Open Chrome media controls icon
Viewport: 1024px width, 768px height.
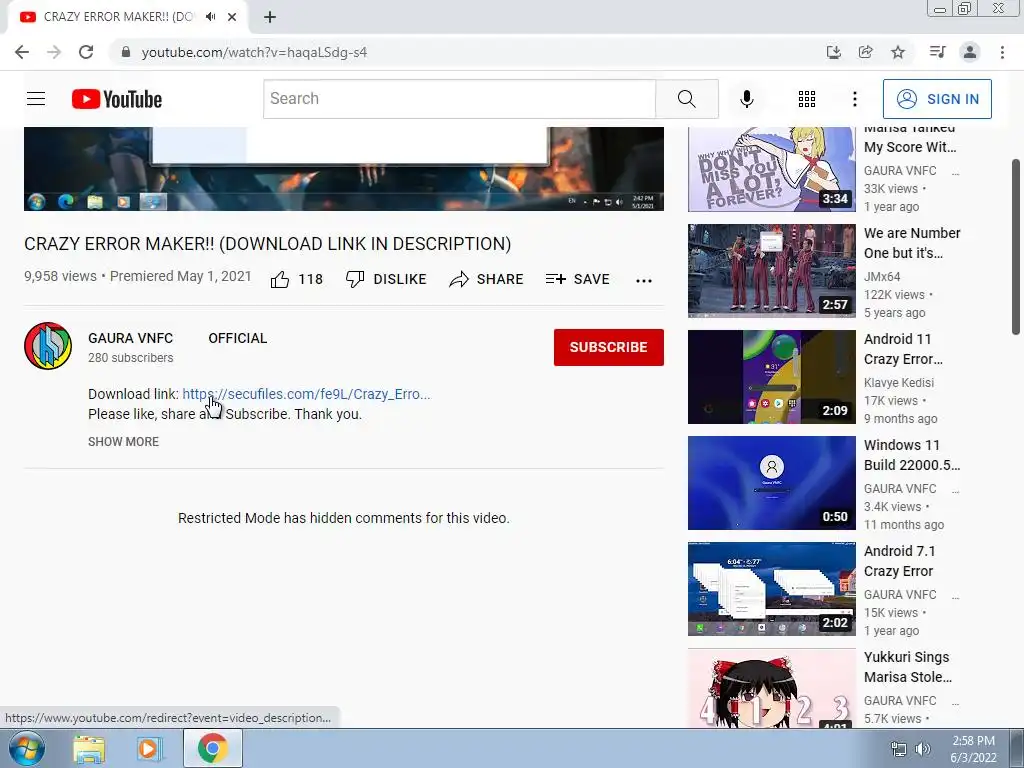coord(937,52)
